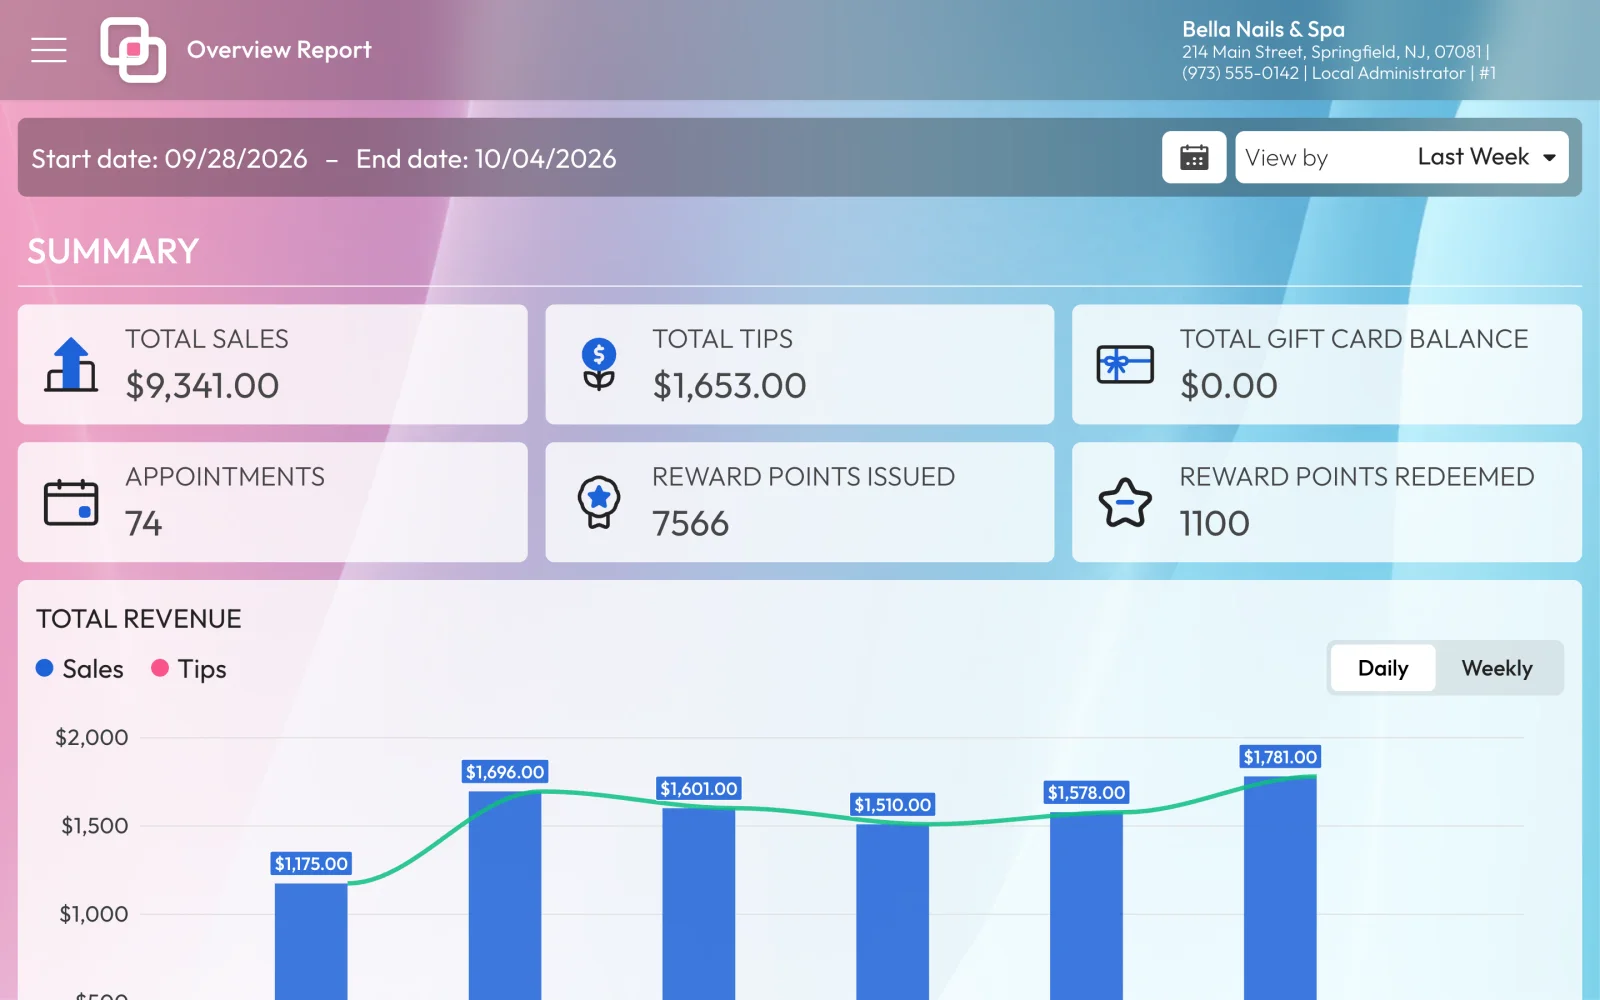Viewport: 1600px width, 1000px height.
Task: Click the Reward Points Redeemed value 1100
Action: pyautogui.click(x=1215, y=524)
